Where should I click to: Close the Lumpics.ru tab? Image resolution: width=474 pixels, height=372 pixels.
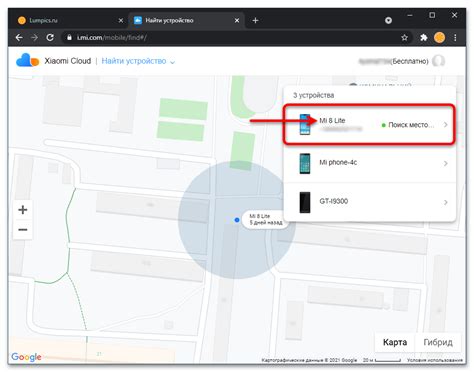tap(121, 21)
